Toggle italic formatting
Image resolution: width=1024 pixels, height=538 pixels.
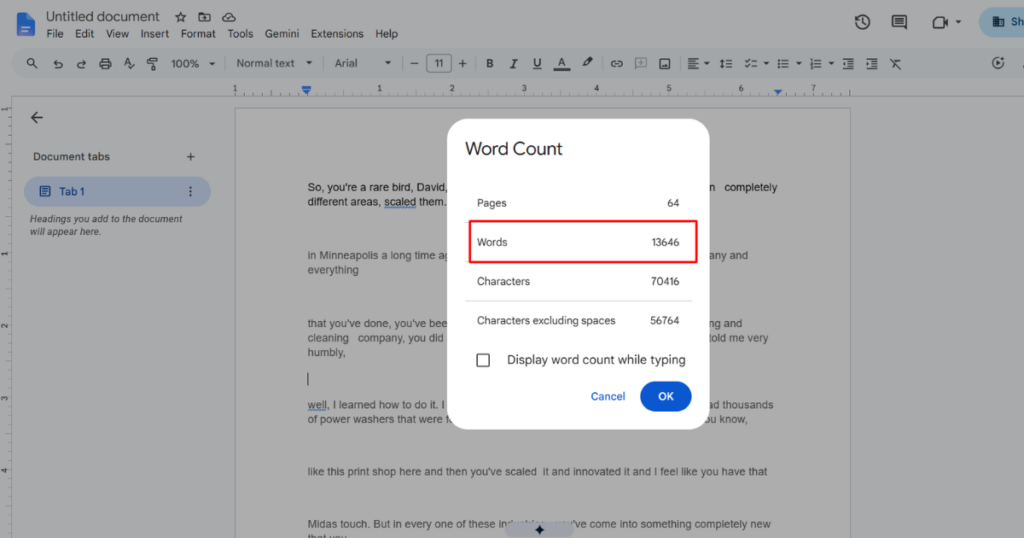[513, 63]
